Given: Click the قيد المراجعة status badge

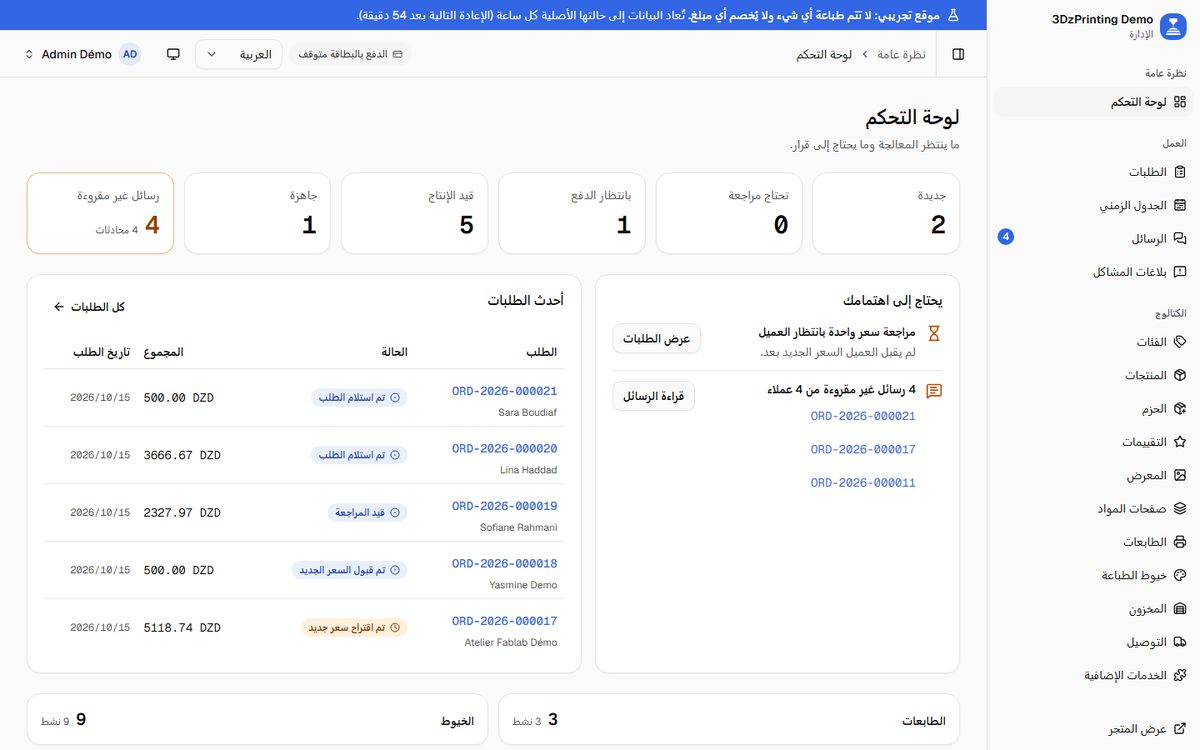Looking at the screenshot, I should tap(367, 513).
